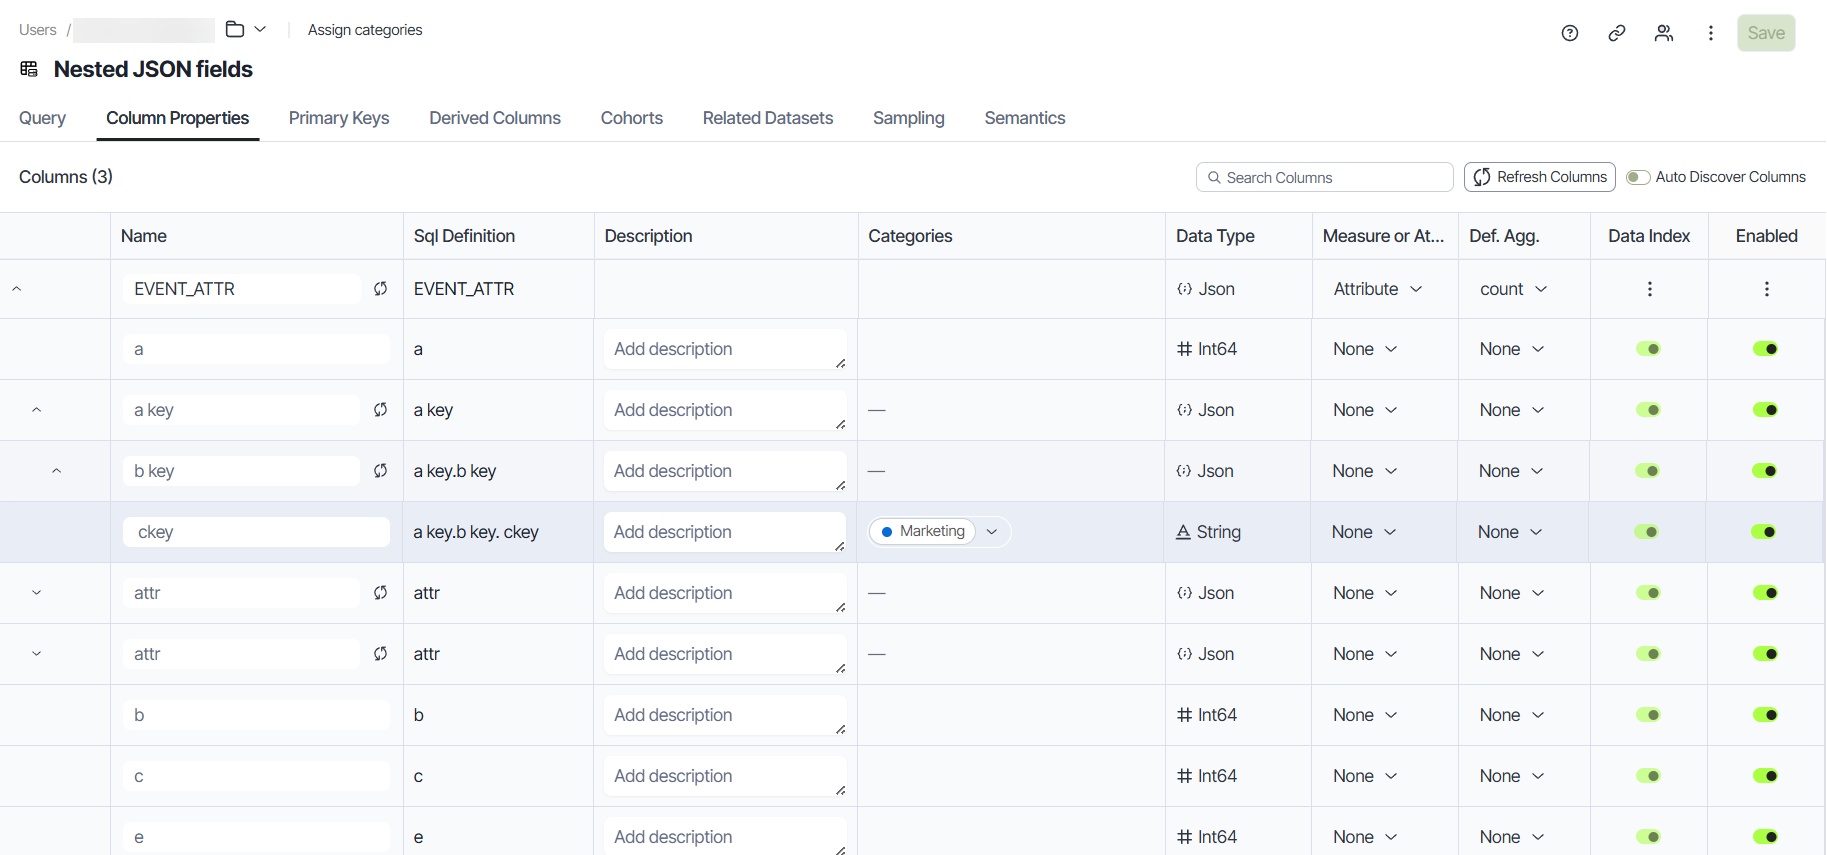Click Refresh Columns button

coord(1540,177)
